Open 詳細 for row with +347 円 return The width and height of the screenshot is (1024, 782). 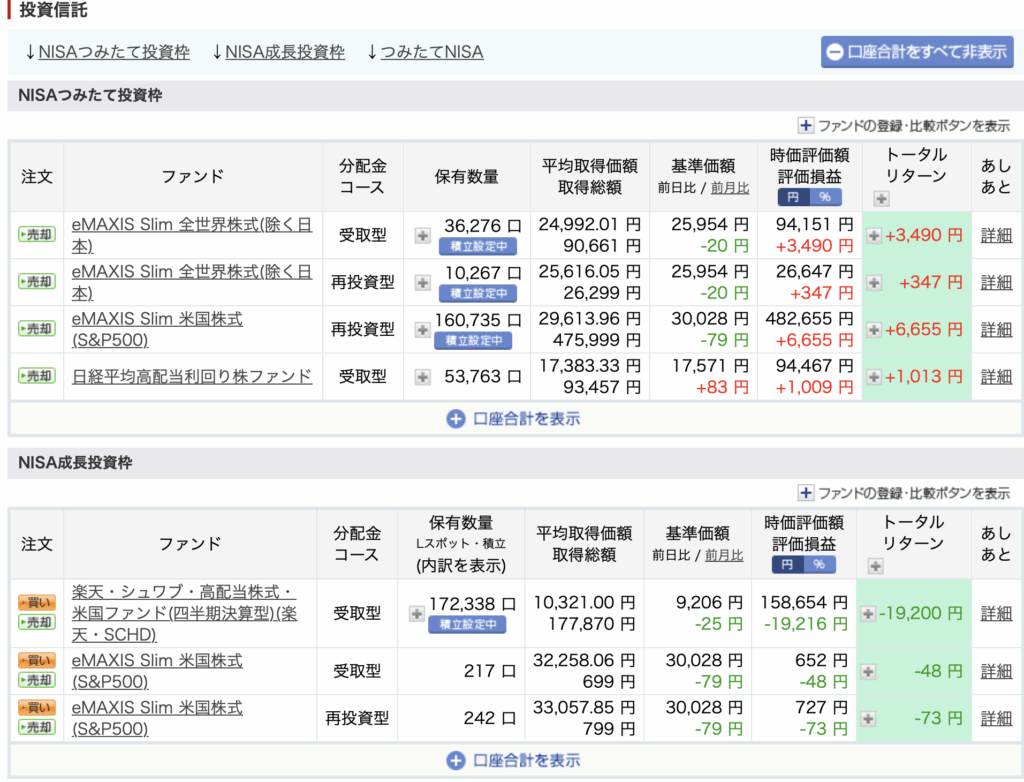click(996, 282)
